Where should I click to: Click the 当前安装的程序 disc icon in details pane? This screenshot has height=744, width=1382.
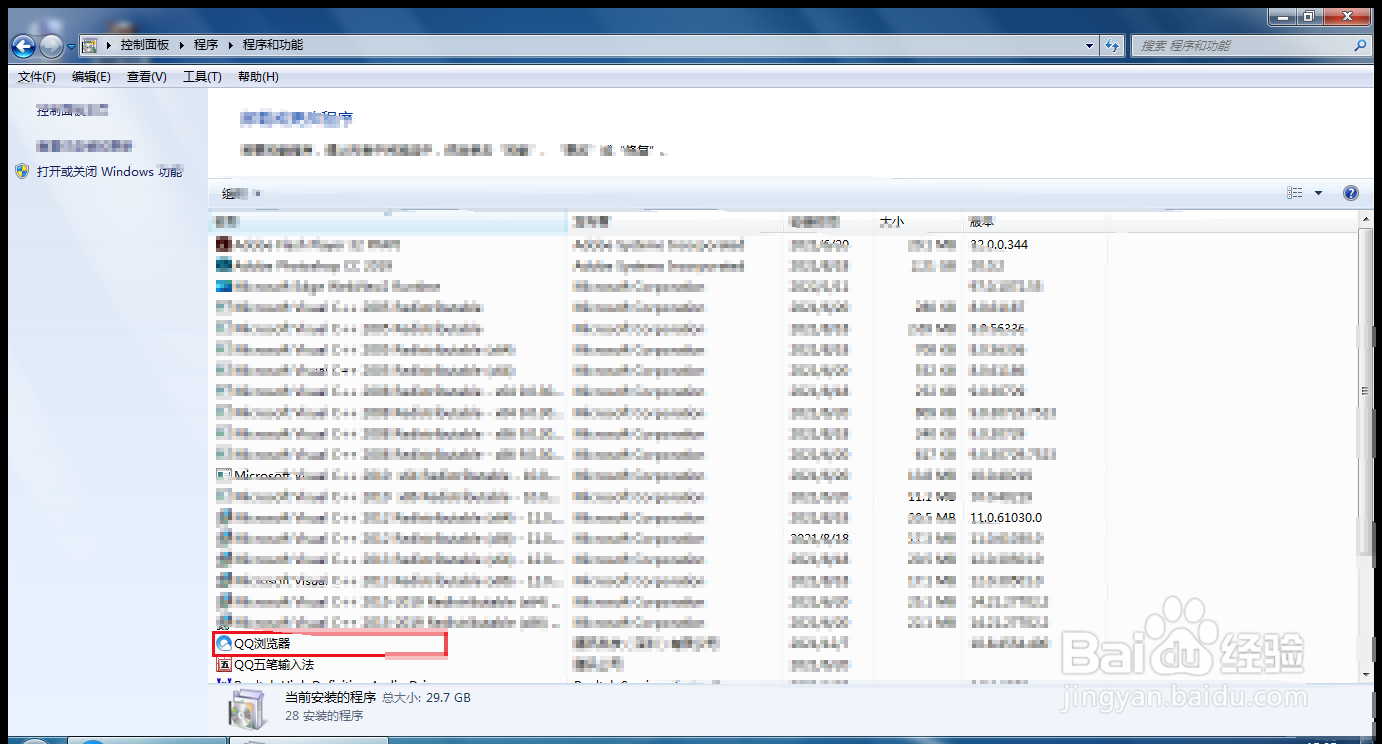coord(248,708)
